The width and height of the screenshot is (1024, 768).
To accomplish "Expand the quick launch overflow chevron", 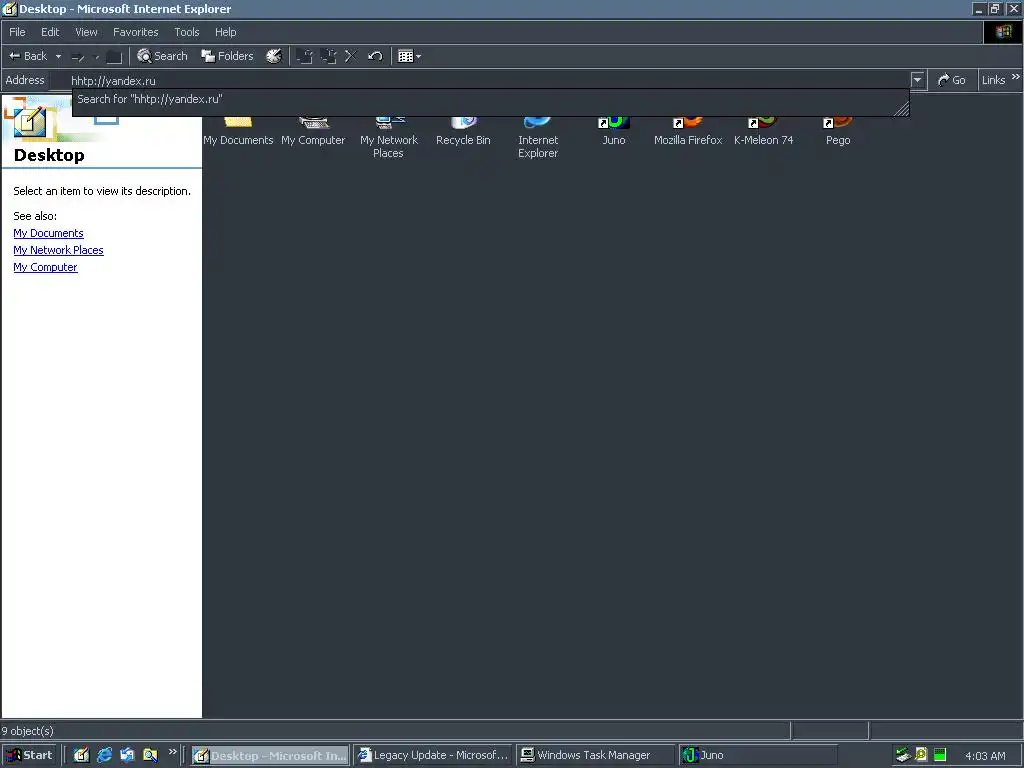I will point(172,752).
